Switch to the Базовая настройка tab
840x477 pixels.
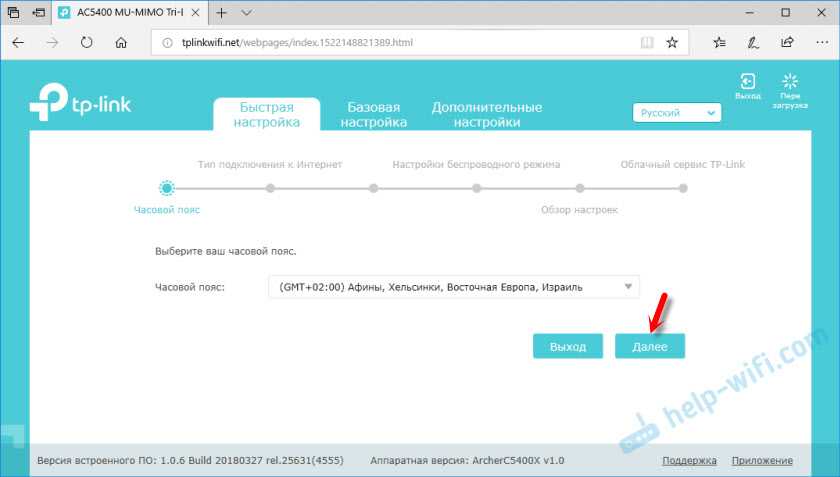click(373, 114)
